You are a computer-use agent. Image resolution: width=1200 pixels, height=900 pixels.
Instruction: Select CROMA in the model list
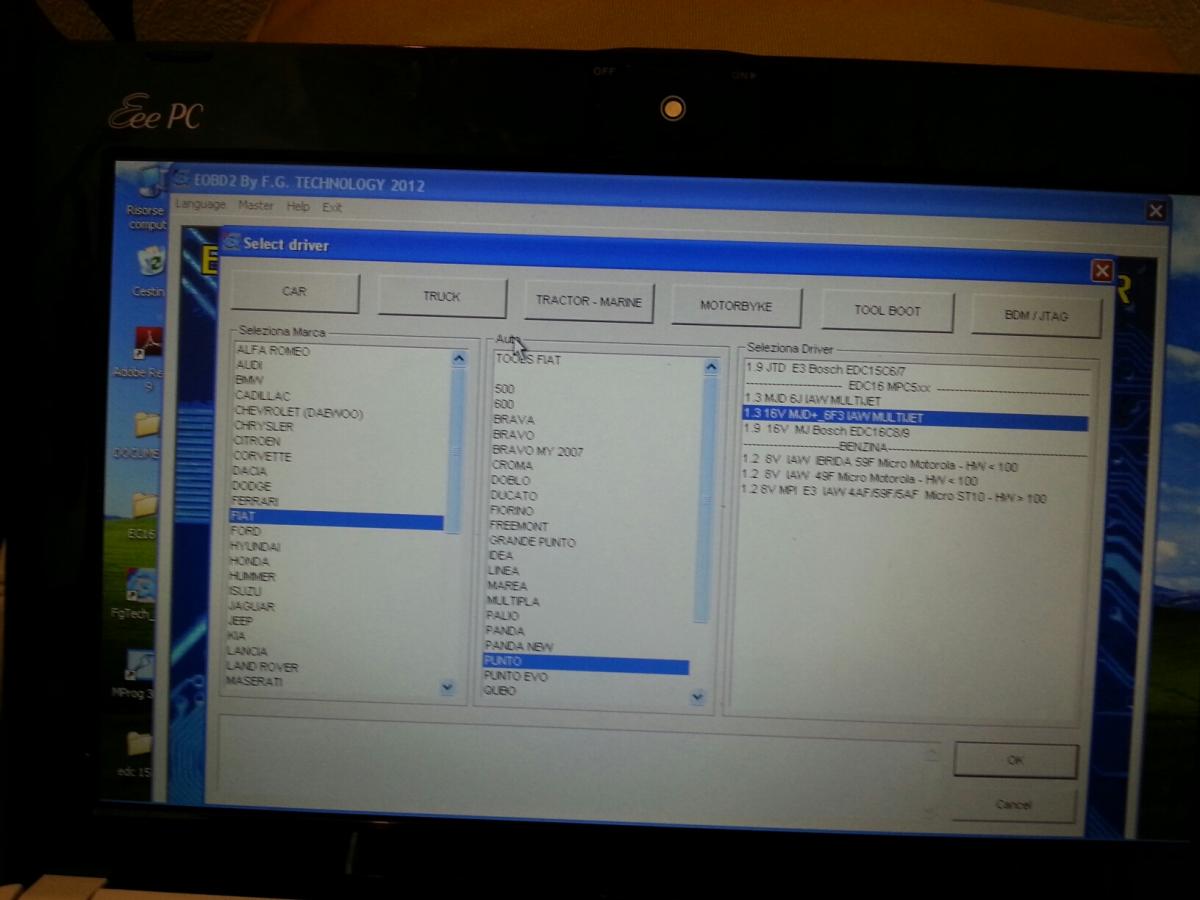pos(512,465)
